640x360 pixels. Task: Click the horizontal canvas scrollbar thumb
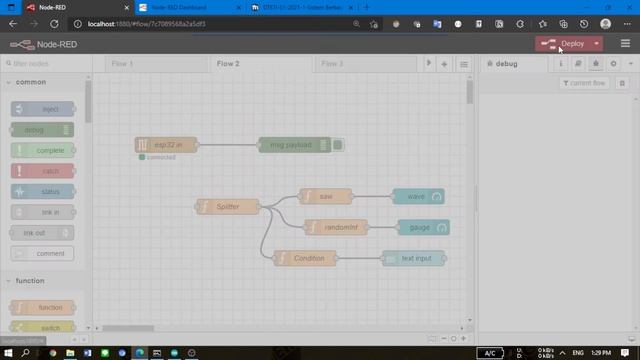tap(128, 328)
